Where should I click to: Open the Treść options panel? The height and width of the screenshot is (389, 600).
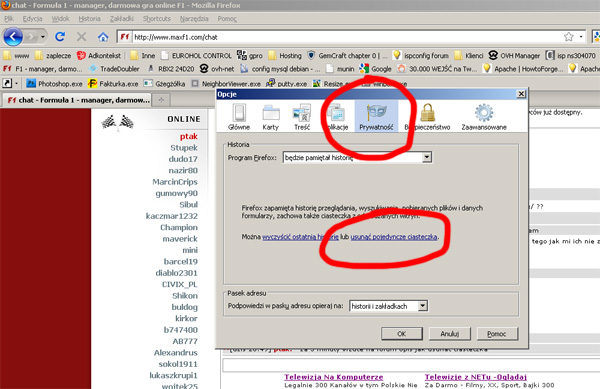[302, 117]
